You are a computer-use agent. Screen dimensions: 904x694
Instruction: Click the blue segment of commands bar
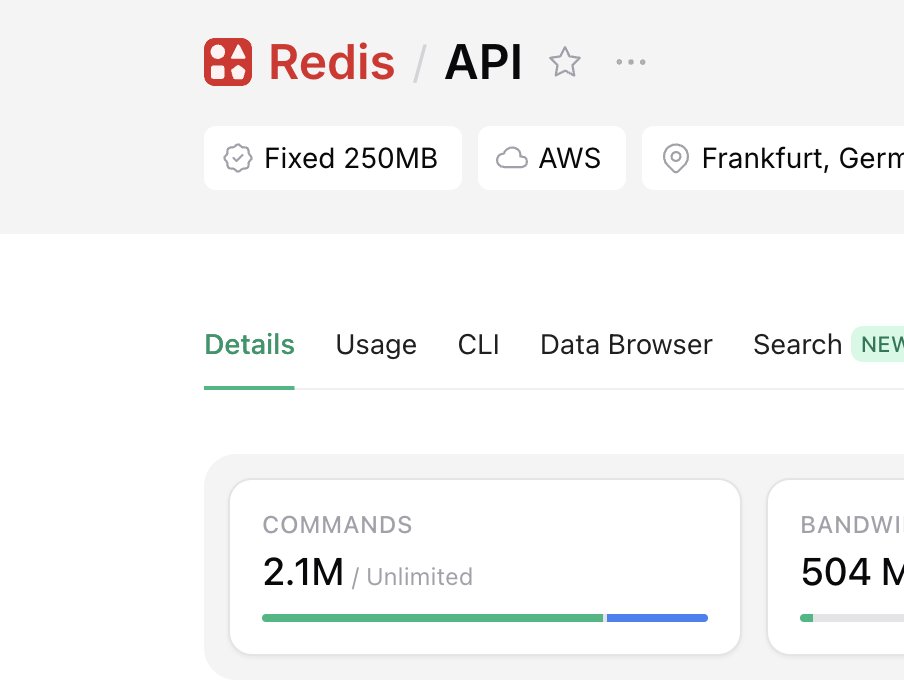click(x=657, y=618)
